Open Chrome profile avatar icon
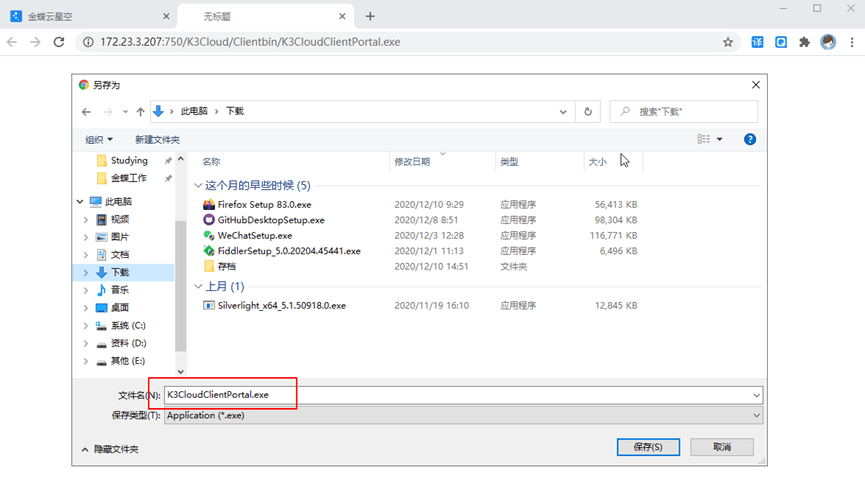Screen dimensions: 865x484 coord(828,42)
